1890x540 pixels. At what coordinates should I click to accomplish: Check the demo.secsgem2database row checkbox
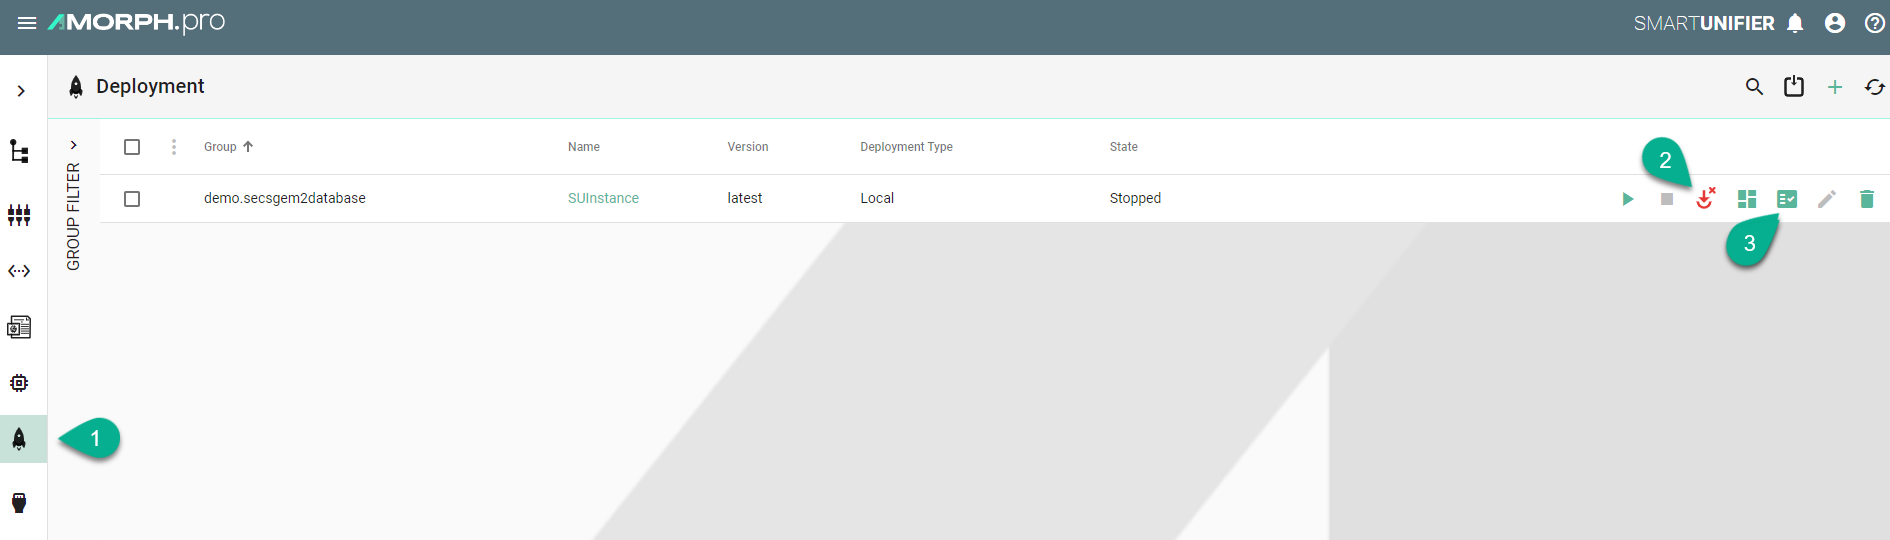click(132, 199)
